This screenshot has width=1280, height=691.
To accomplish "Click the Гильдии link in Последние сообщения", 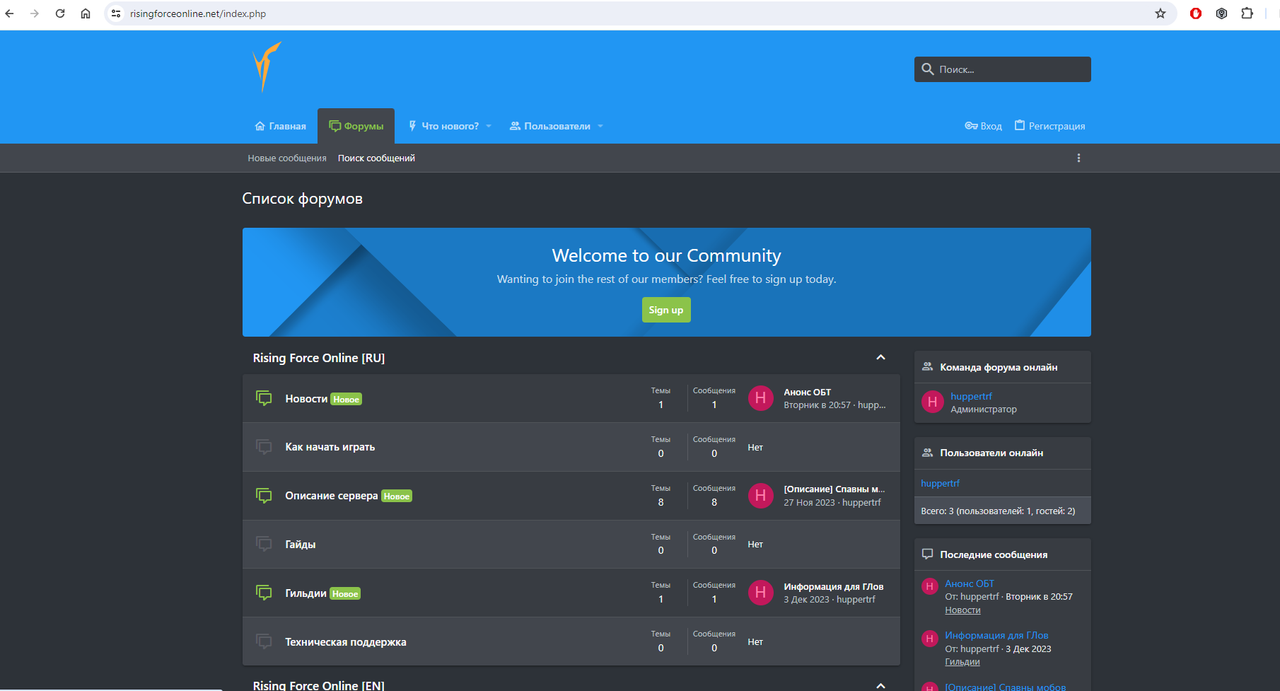I will pyautogui.click(x=962, y=662).
